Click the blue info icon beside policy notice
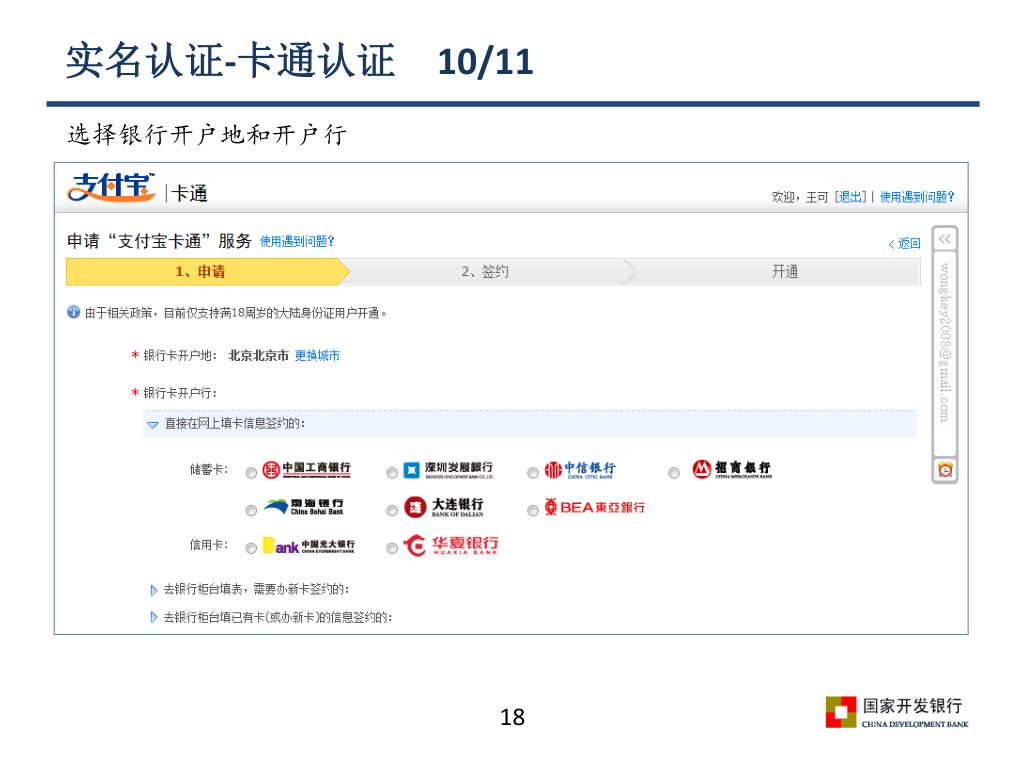This screenshot has width=1024, height=768. [74, 312]
